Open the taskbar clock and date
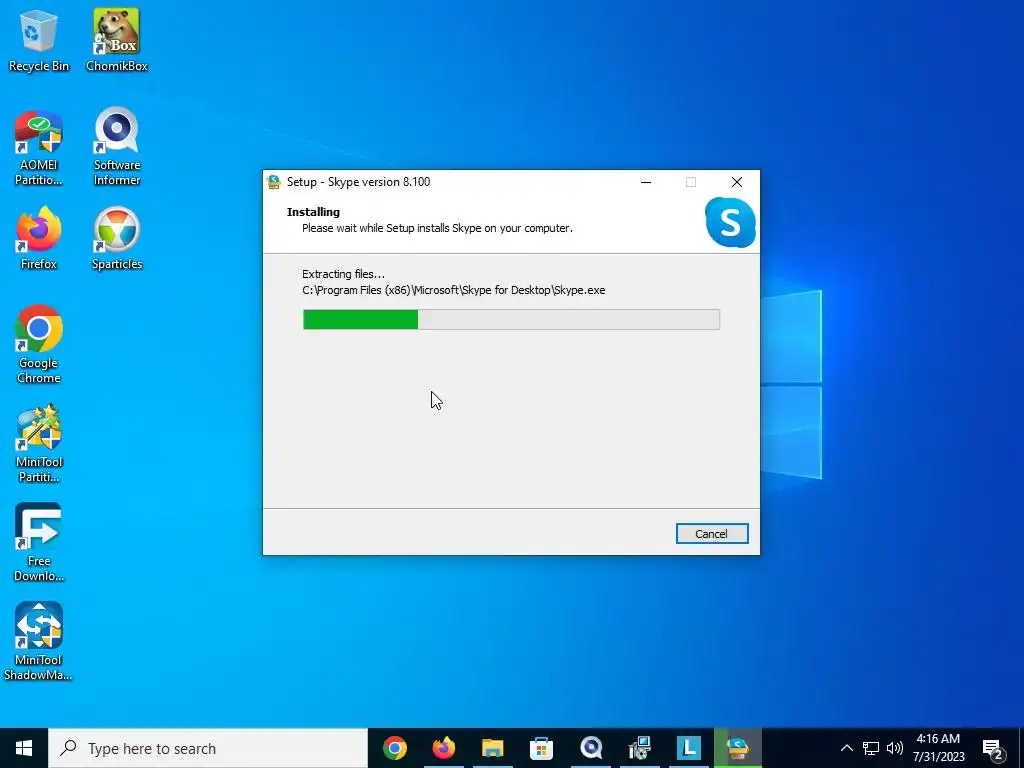 point(938,748)
